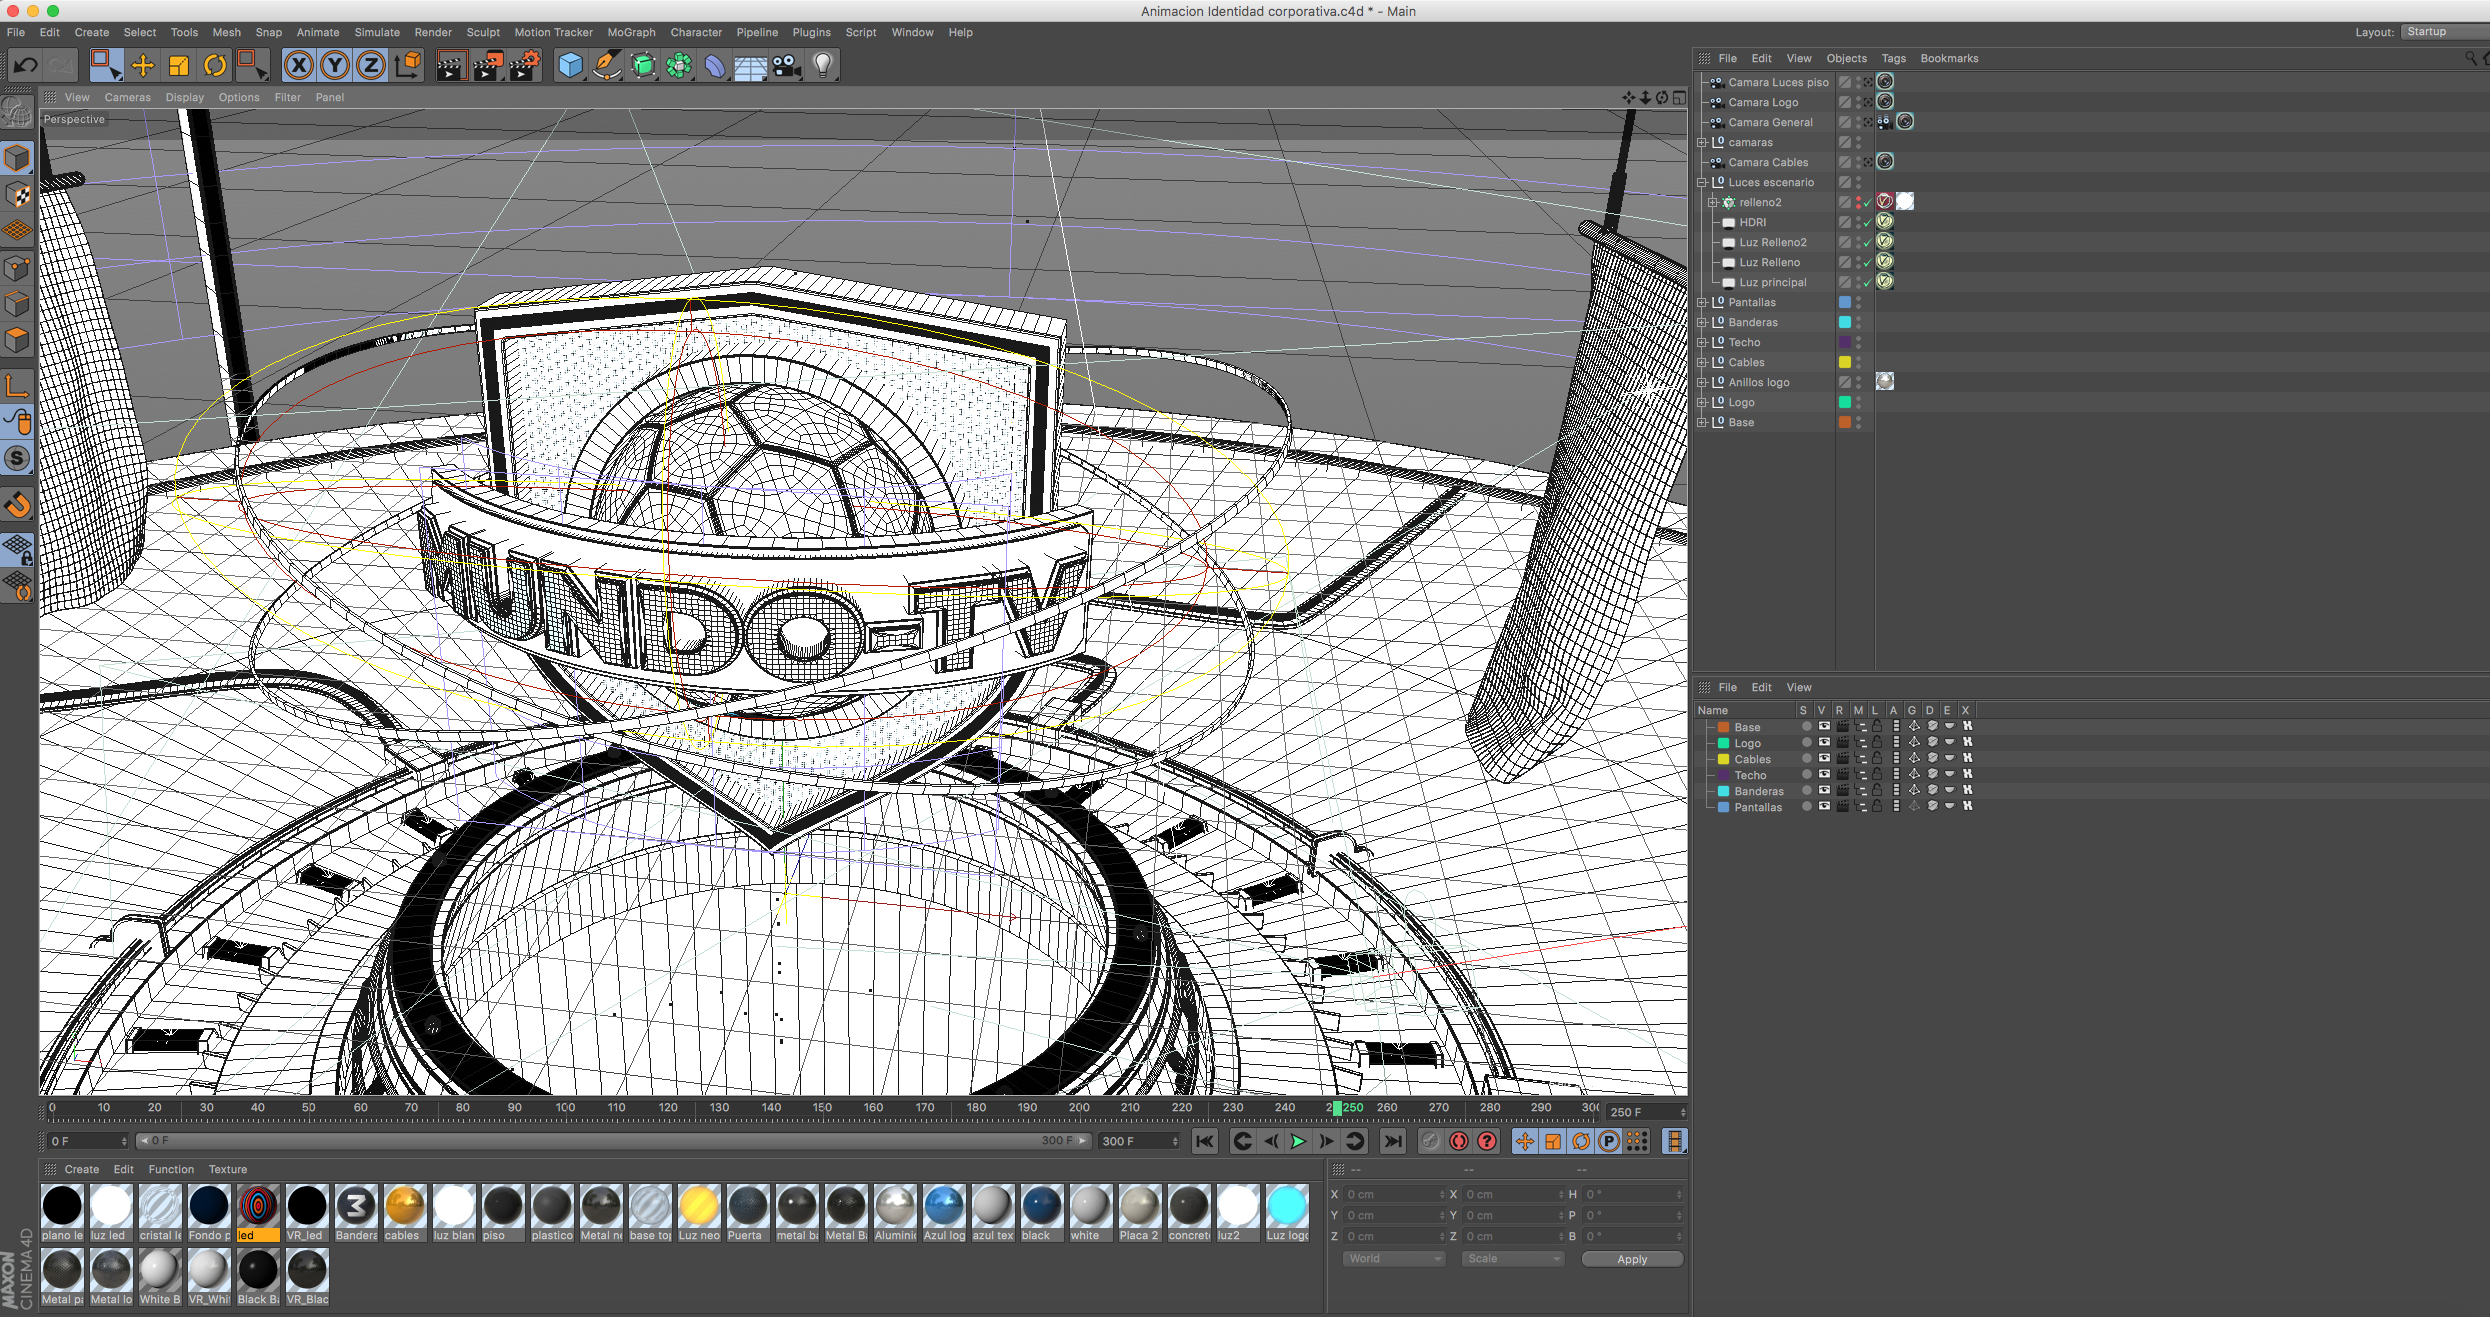
Task: Open the spline Pen tool
Action: tap(607, 66)
